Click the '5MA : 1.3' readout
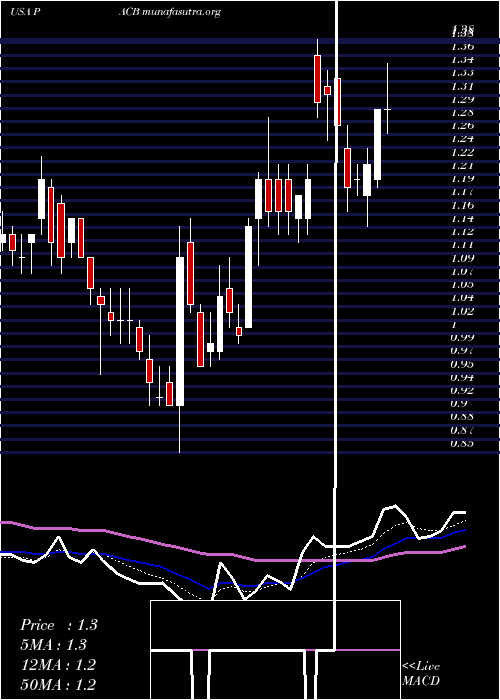 pyautogui.click(x=54, y=645)
